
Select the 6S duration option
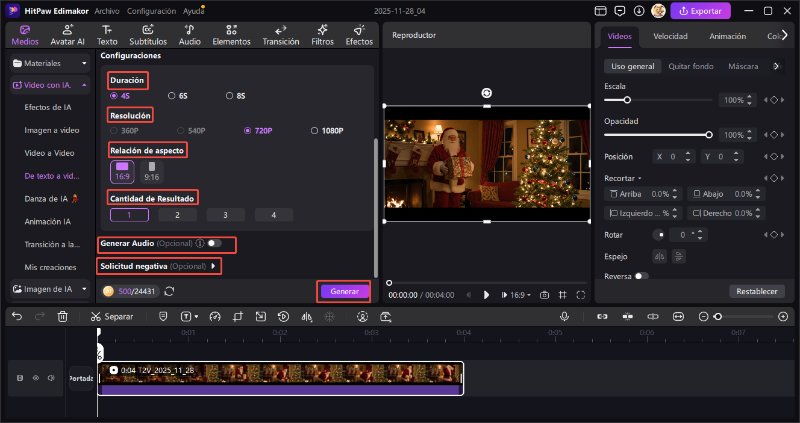coord(178,95)
